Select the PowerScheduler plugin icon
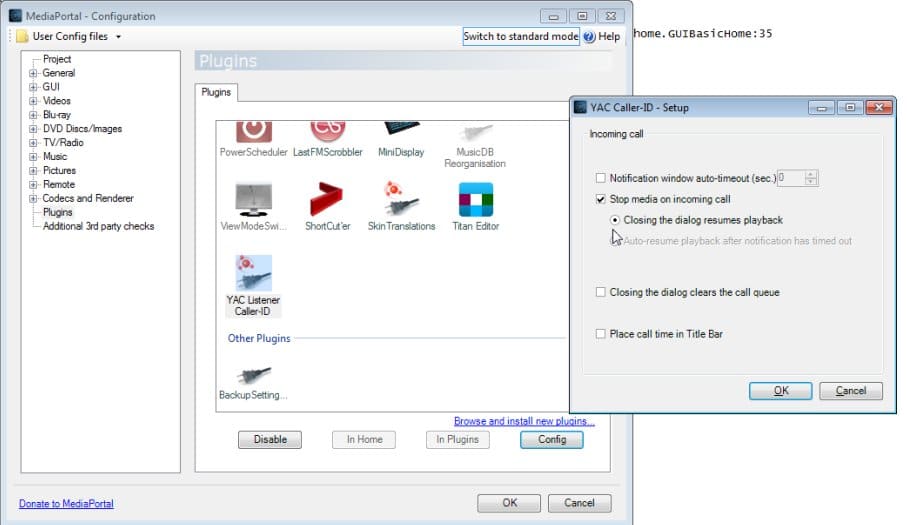The height and width of the screenshot is (525, 907). pos(253,132)
